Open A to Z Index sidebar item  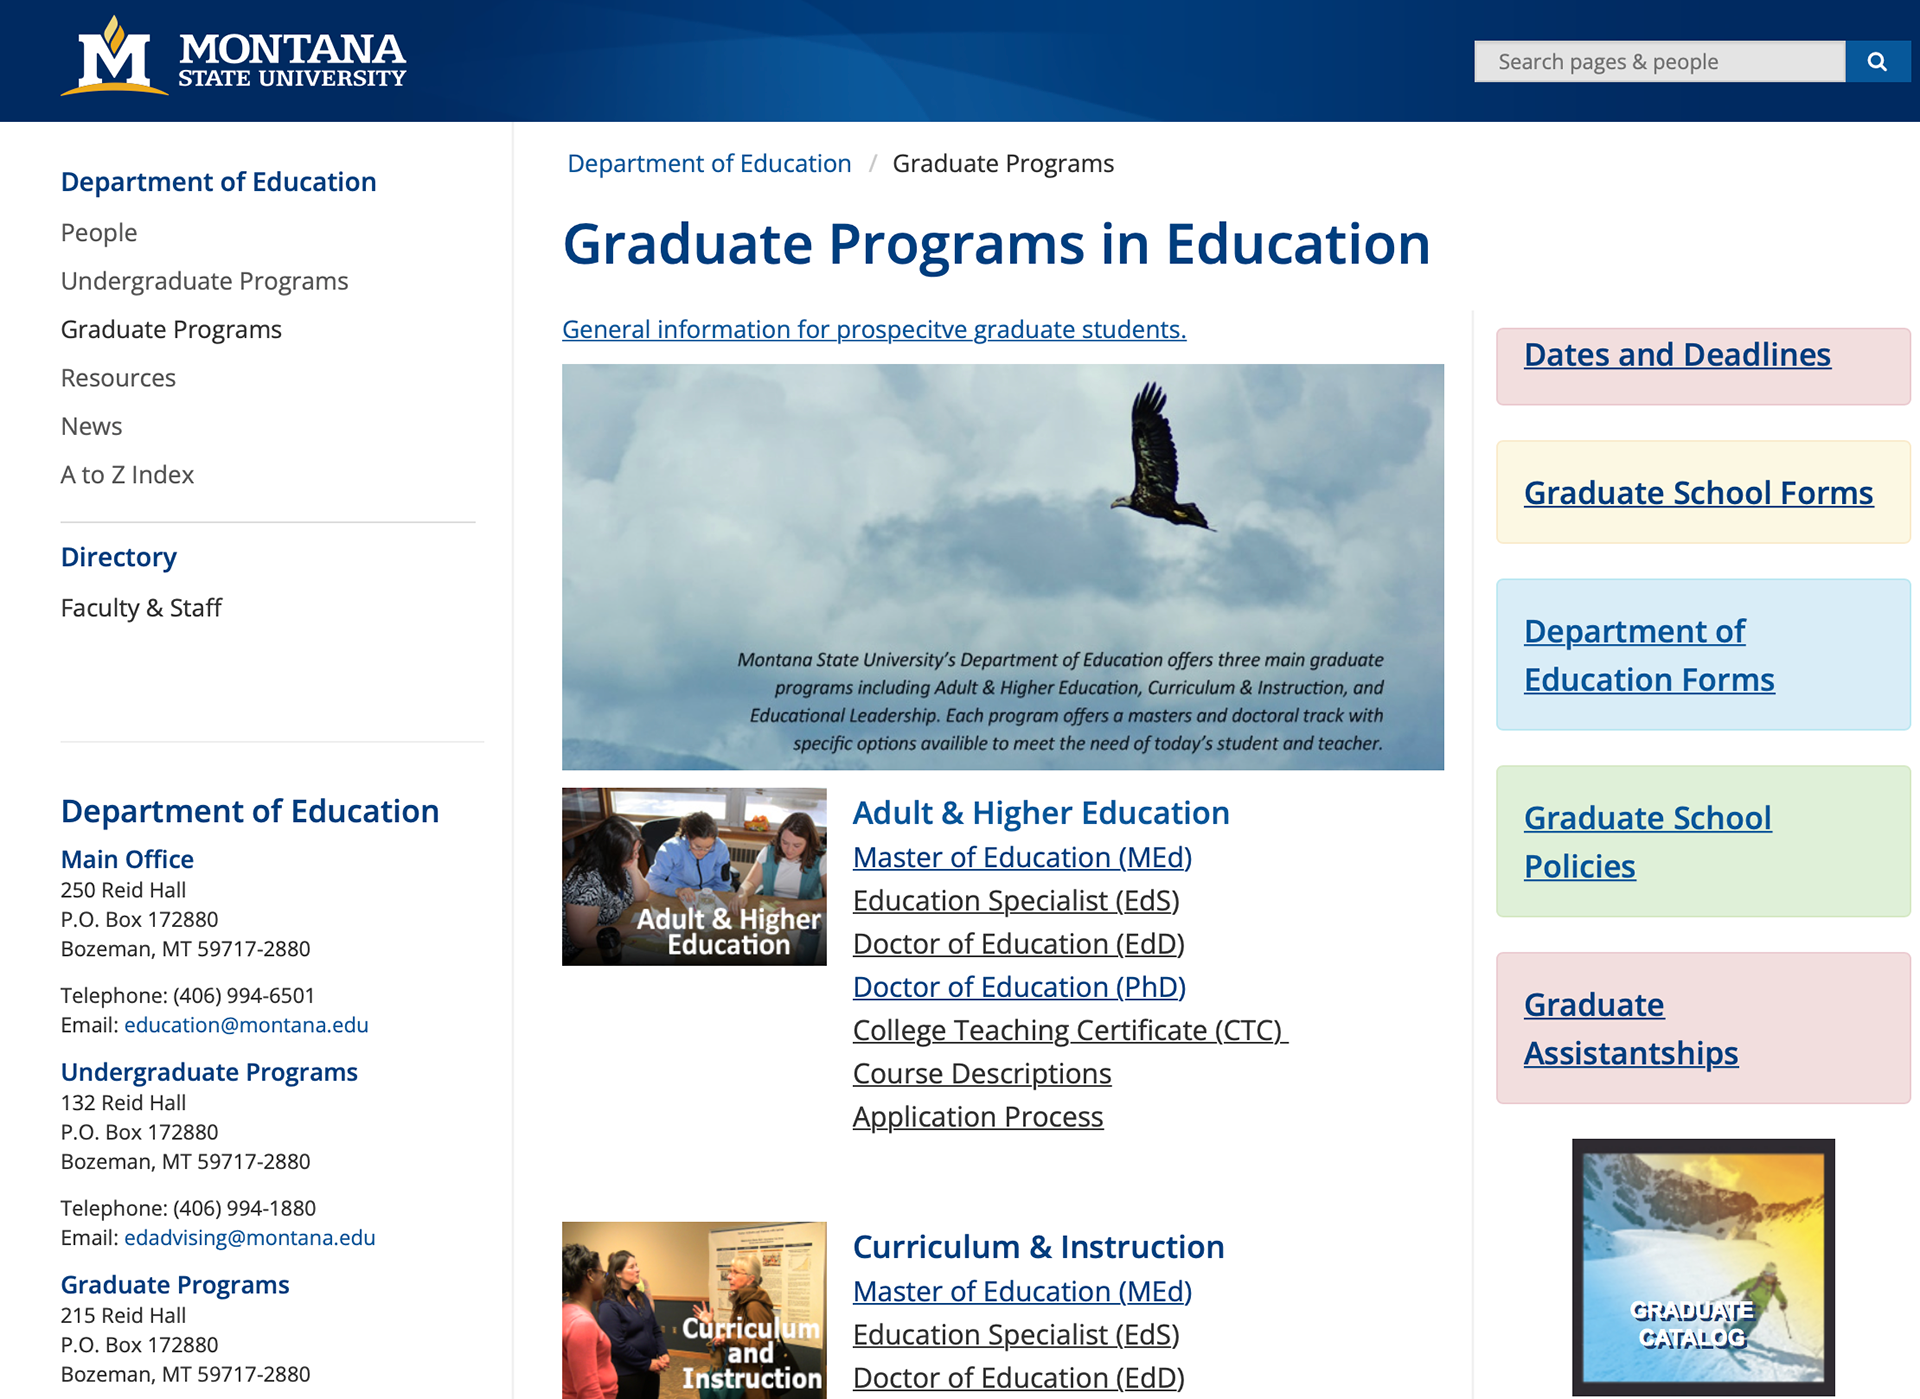point(127,475)
